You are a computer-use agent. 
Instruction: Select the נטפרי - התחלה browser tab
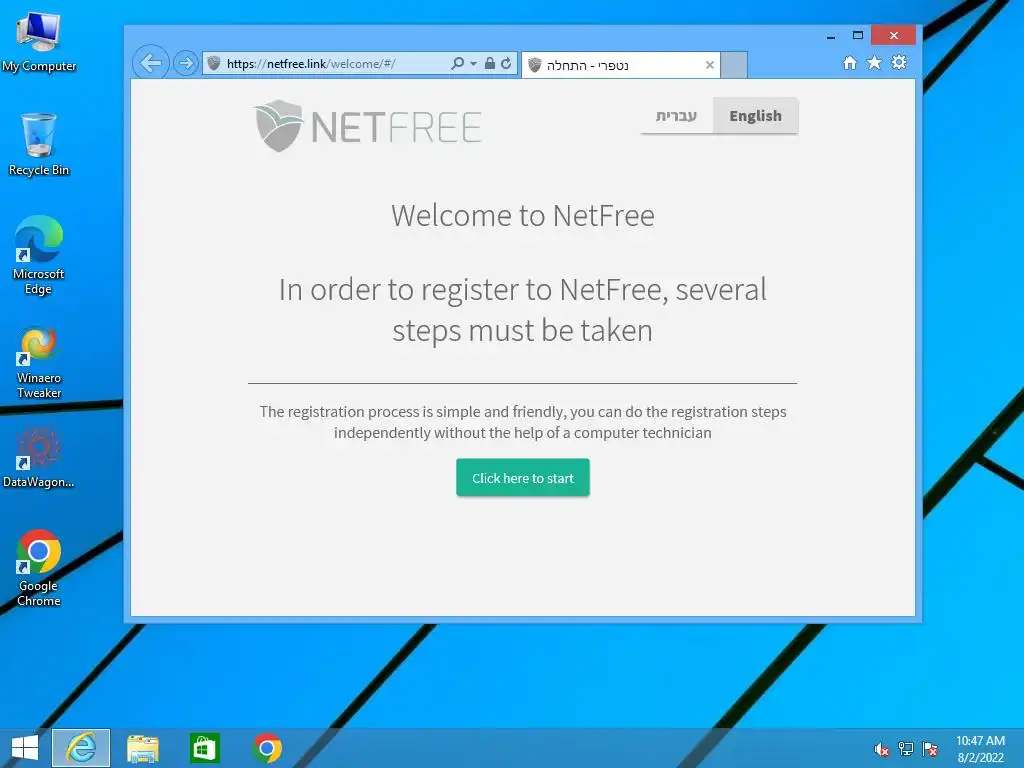coord(620,65)
